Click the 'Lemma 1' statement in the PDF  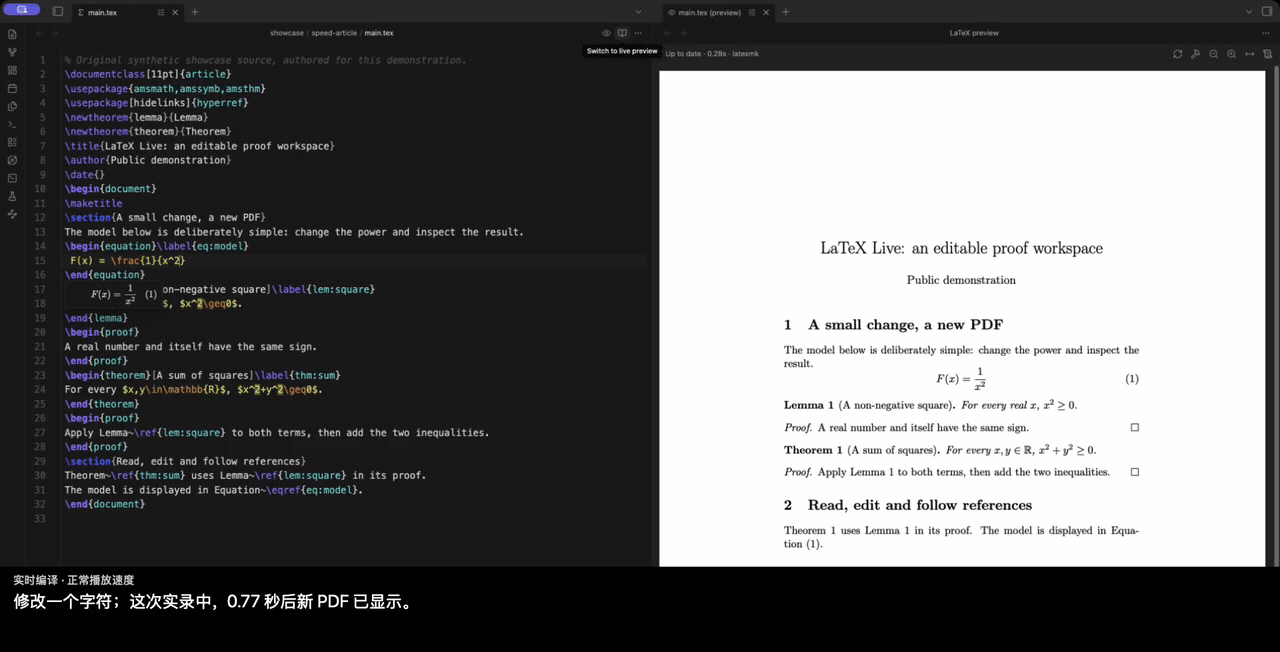click(x=930, y=405)
